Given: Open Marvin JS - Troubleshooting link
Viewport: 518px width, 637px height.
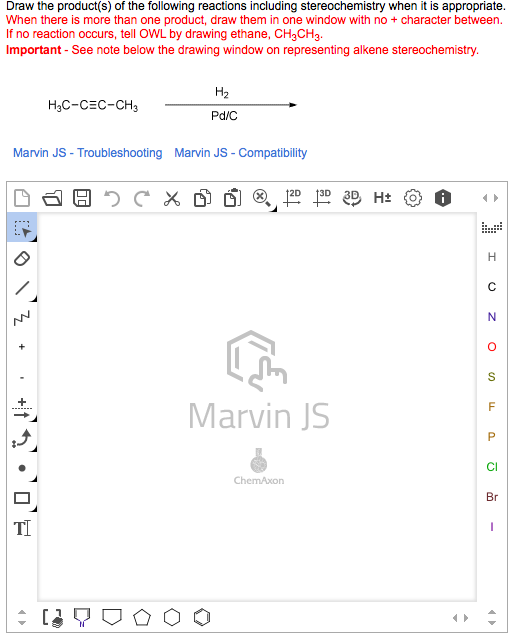Looking at the screenshot, I should tap(87, 153).
